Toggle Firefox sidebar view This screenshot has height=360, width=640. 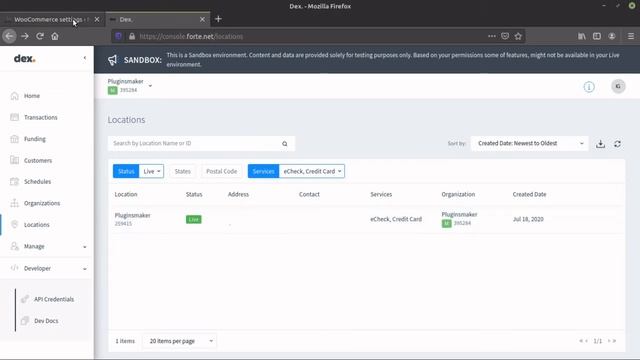click(x=597, y=36)
